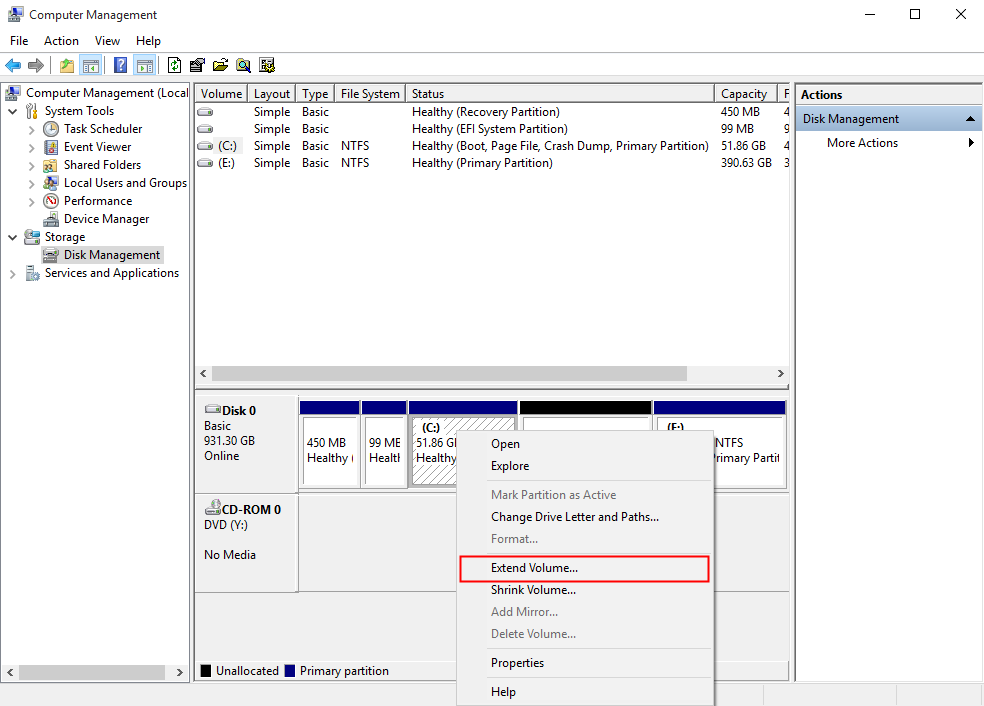Collapse the System Tools tree branch
The height and width of the screenshot is (706, 984).
point(12,110)
